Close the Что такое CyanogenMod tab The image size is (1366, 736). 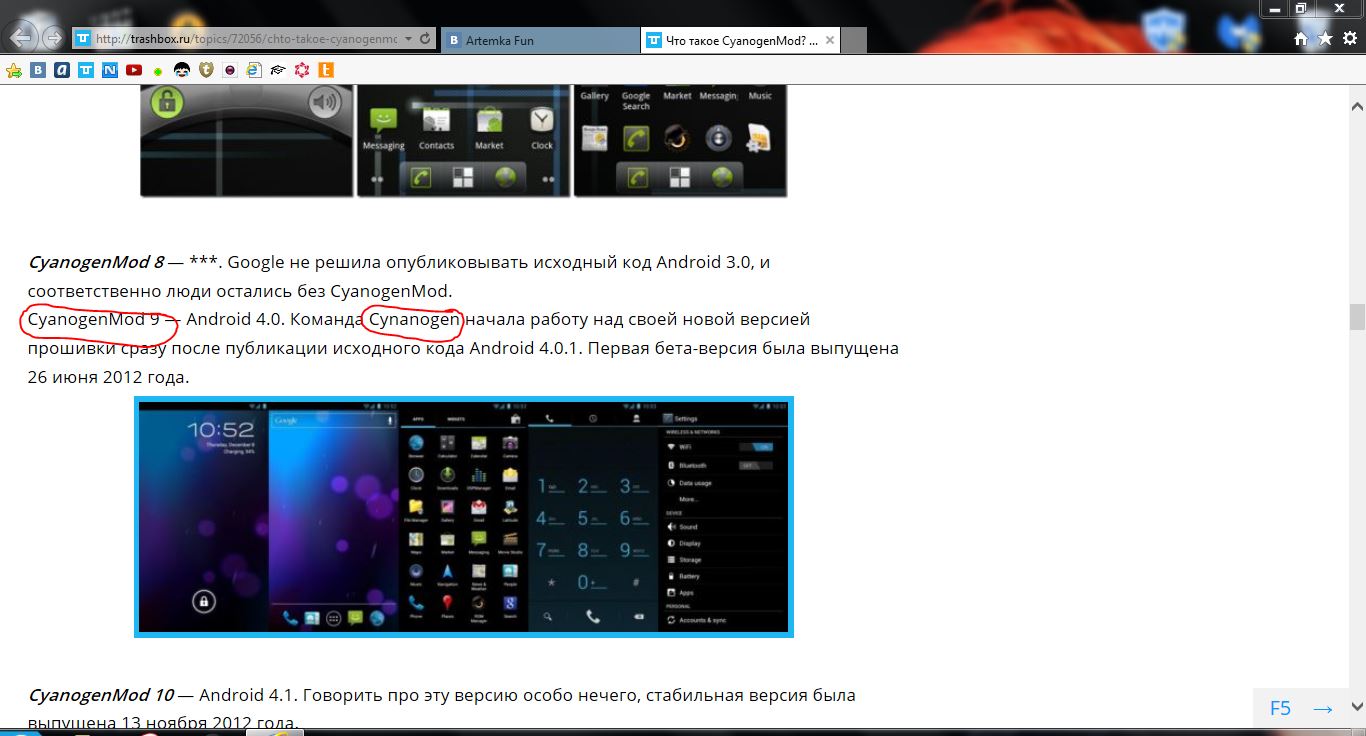tap(829, 40)
